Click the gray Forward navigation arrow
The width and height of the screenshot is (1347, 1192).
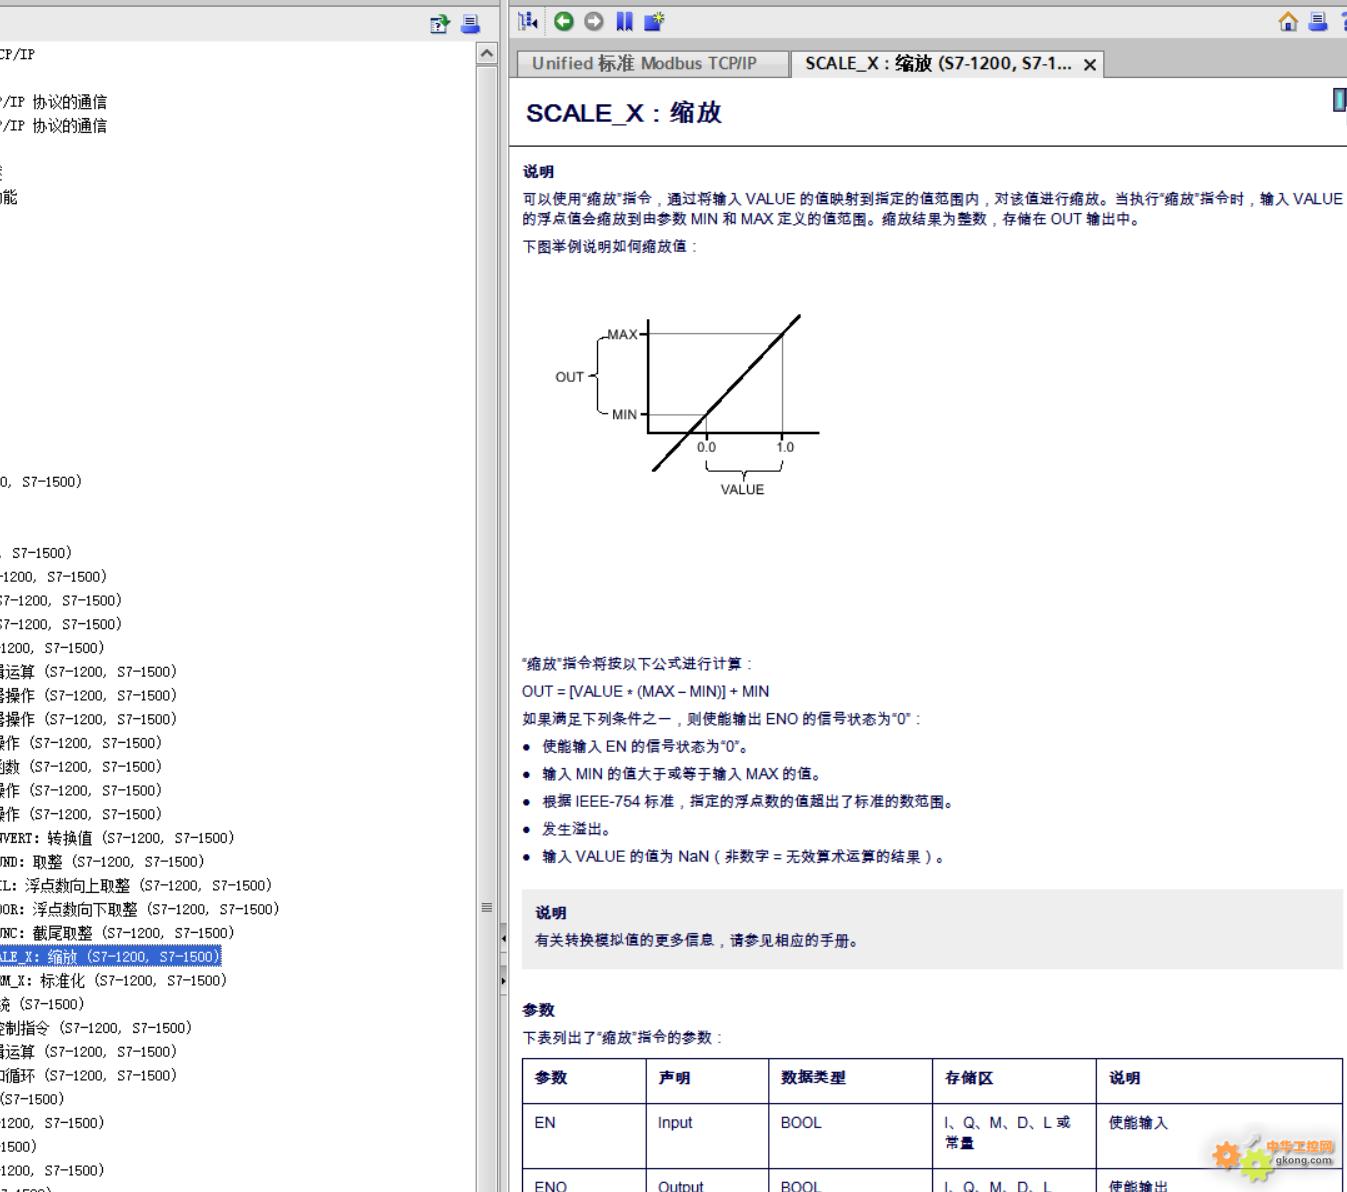point(594,21)
